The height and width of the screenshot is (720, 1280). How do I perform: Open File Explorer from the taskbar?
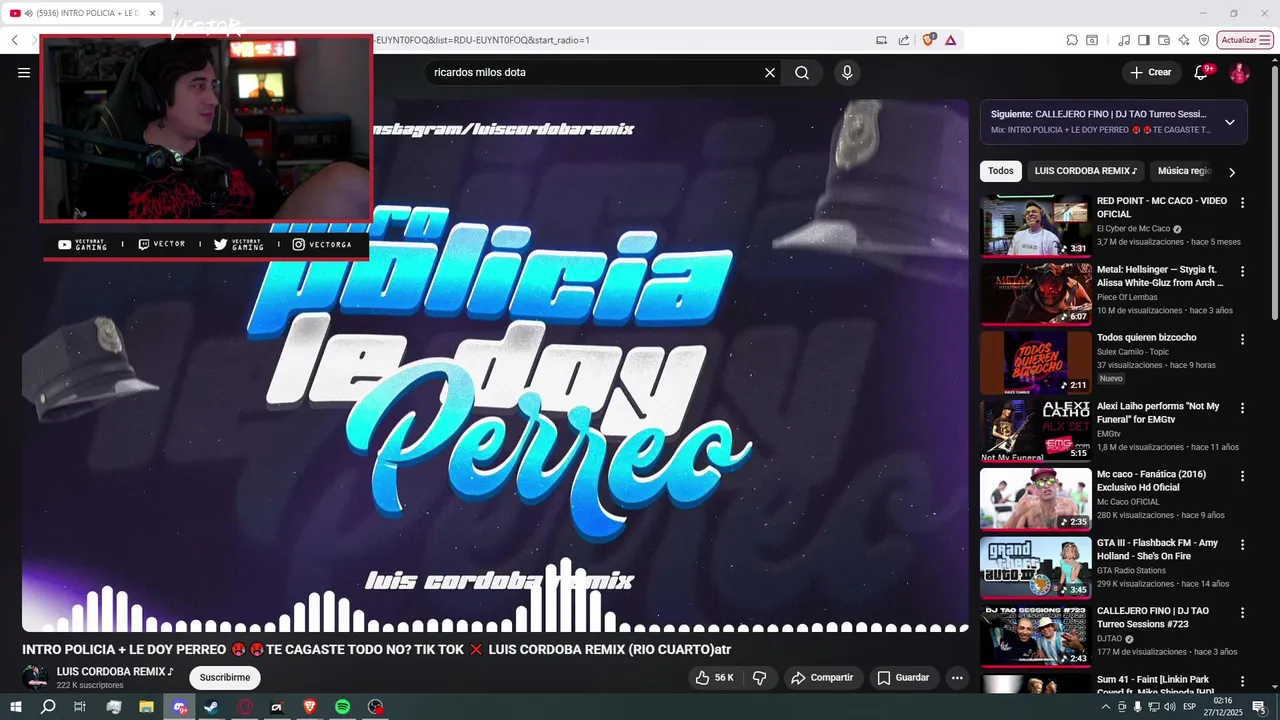[x=146, y=707]
